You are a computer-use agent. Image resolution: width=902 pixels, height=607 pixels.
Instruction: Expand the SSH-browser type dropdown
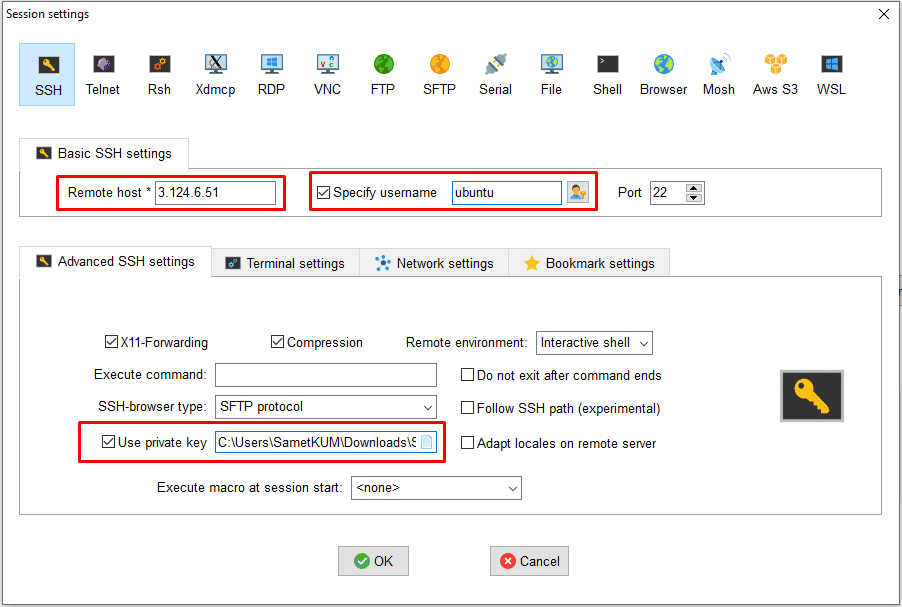click(x=326, y=407)
